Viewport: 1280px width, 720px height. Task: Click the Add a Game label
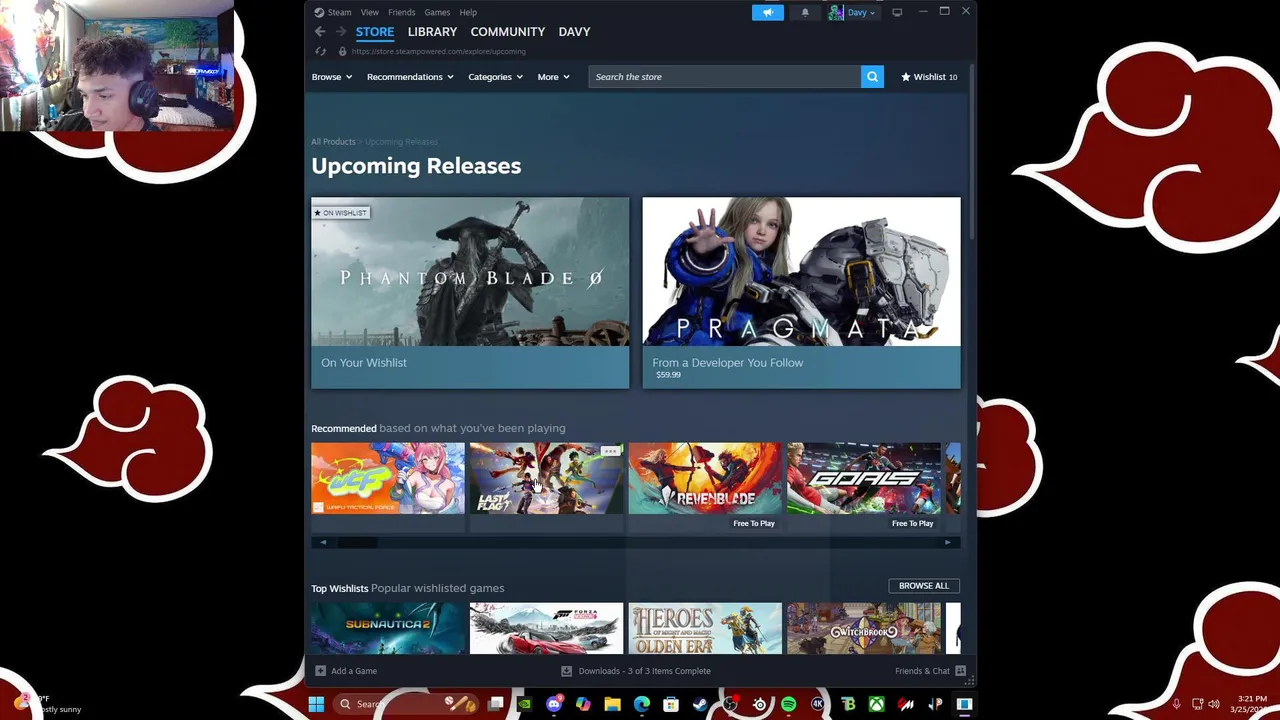[x=354, y=671]
